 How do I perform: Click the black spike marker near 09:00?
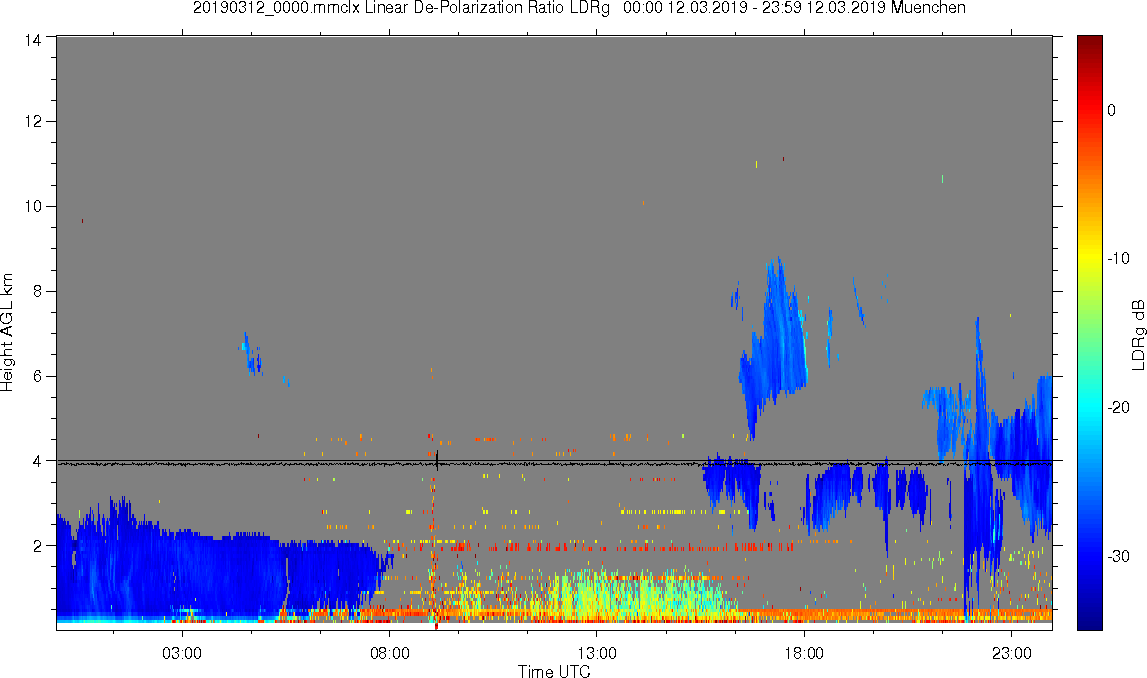pyautogui.click(x=437, y=459)
